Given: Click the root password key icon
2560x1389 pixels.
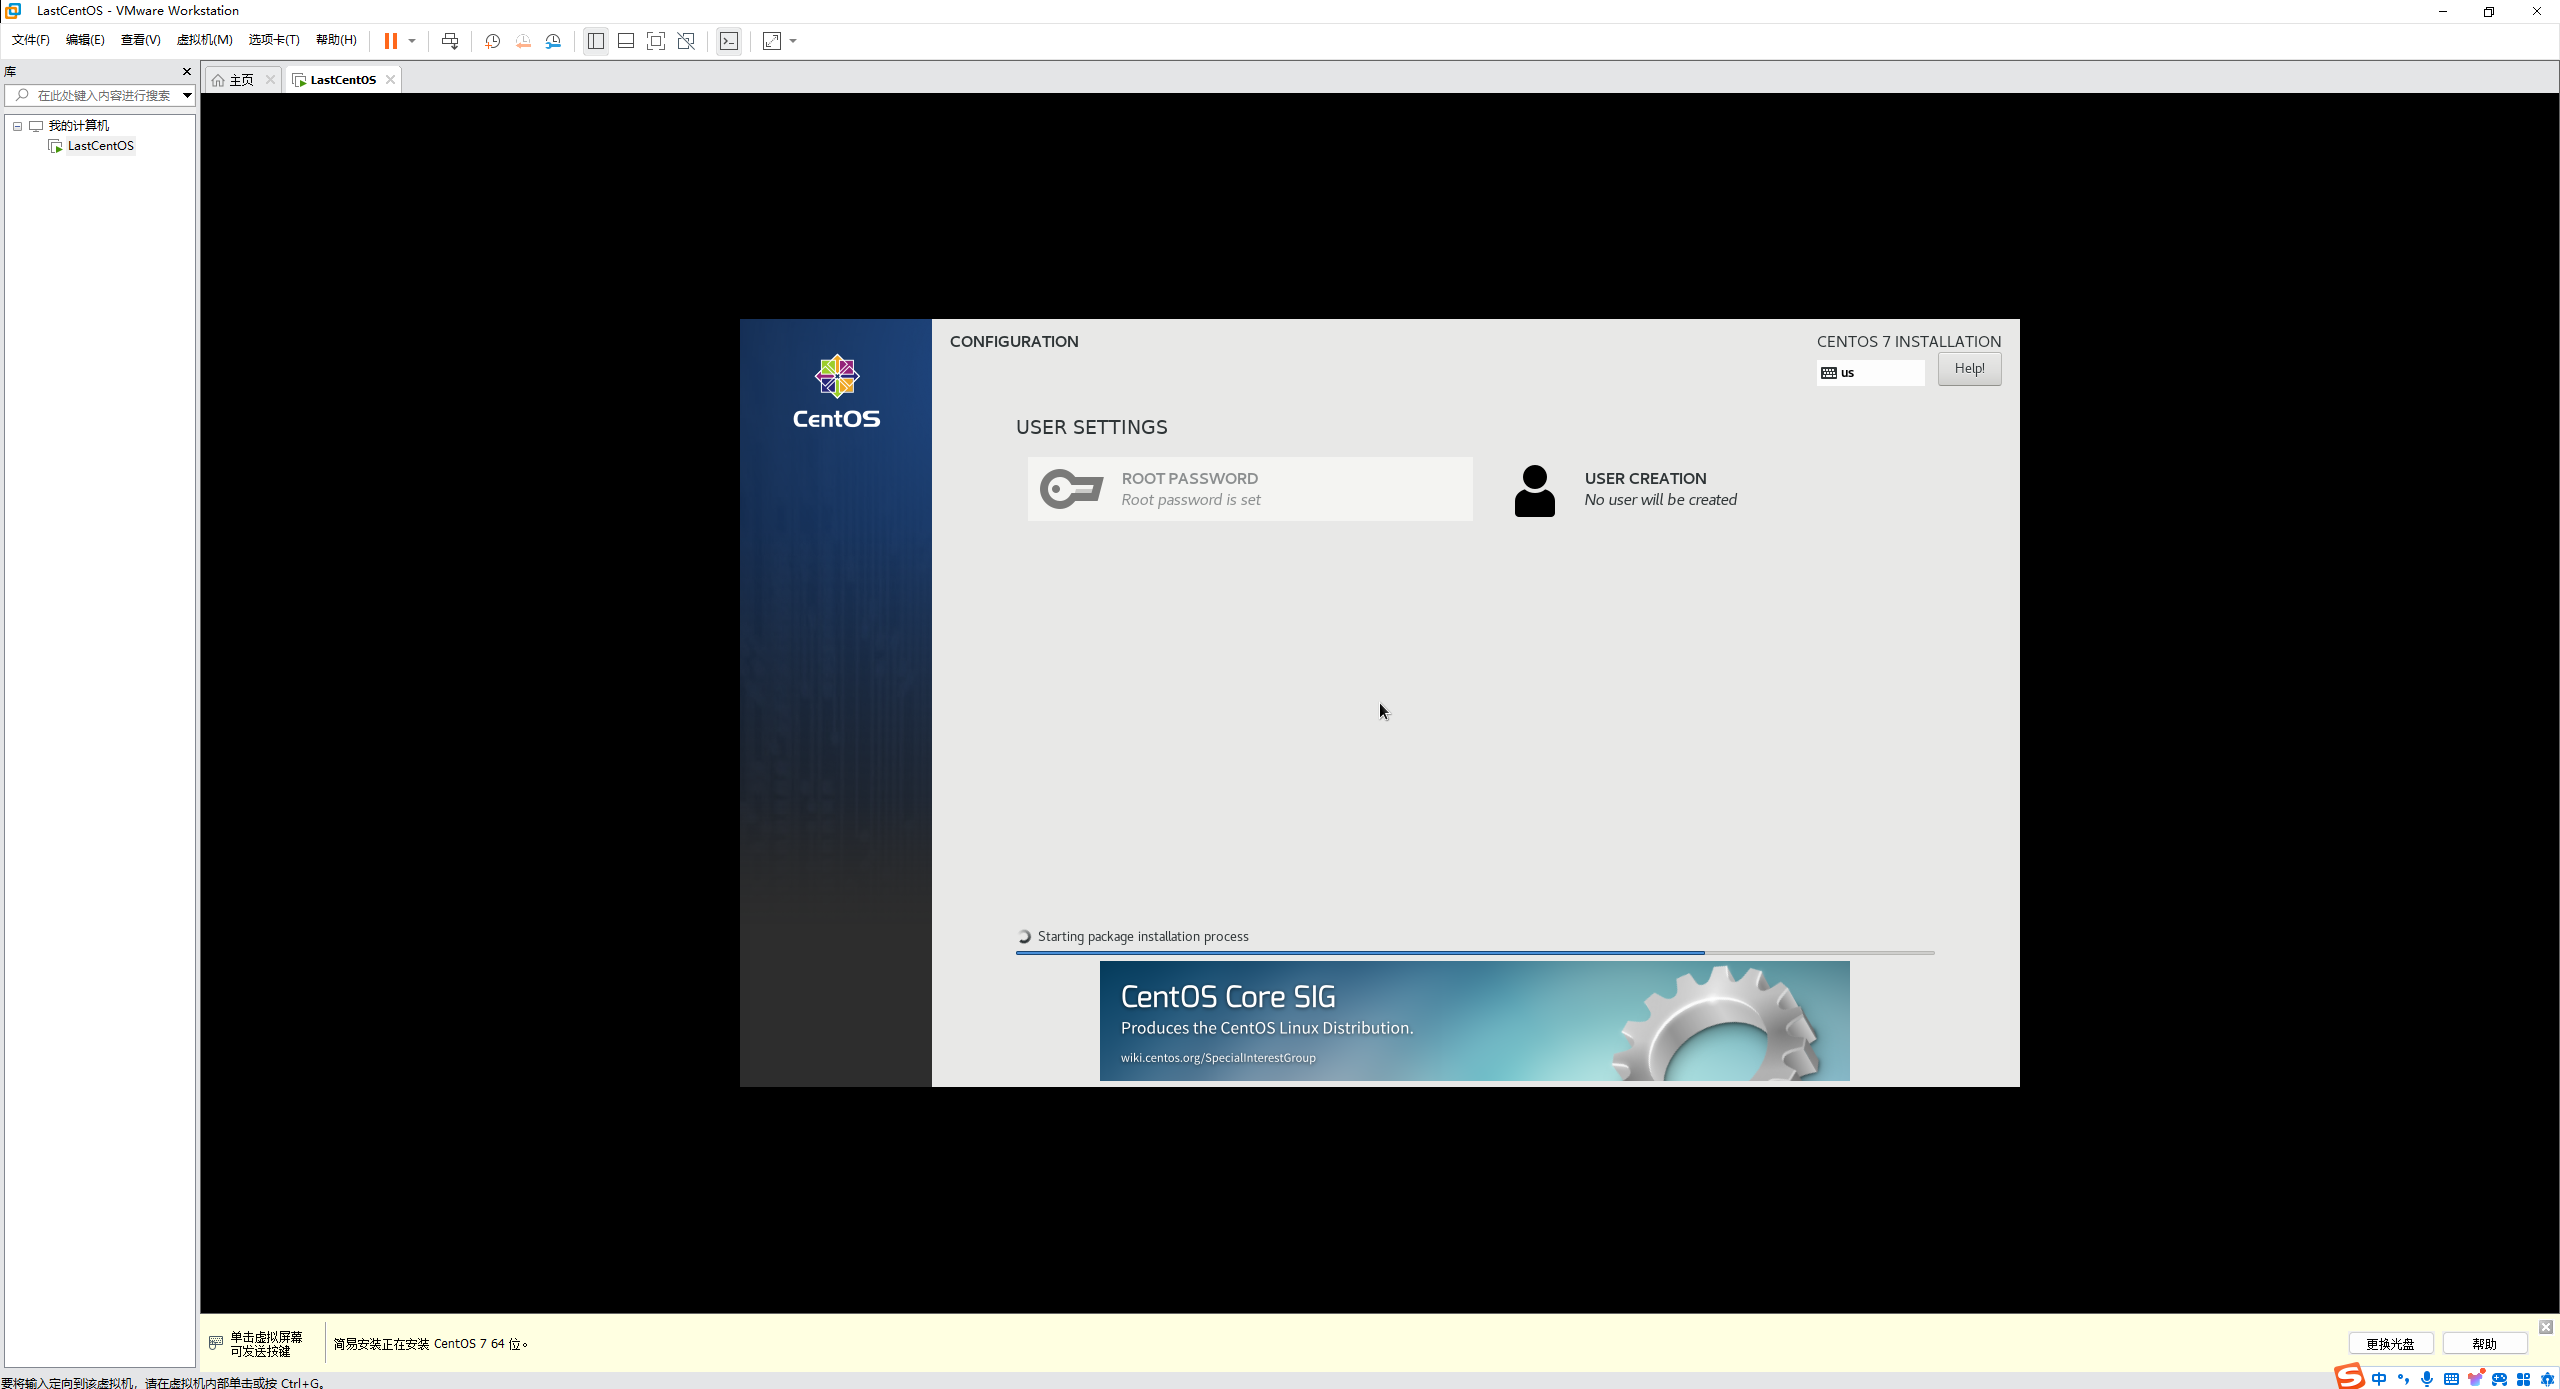Looking at the screenshot, I should click(1072, 489).
